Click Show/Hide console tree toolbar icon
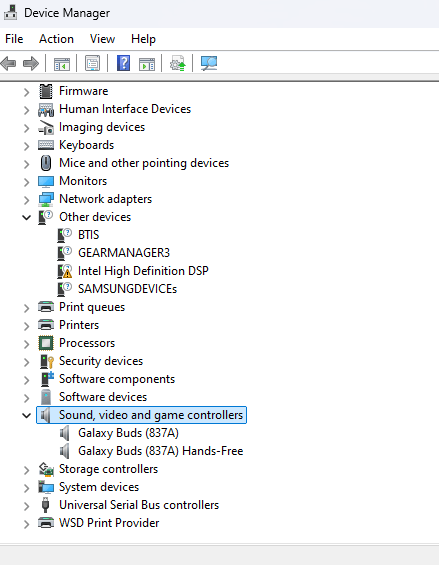 (x=62, y=64)
